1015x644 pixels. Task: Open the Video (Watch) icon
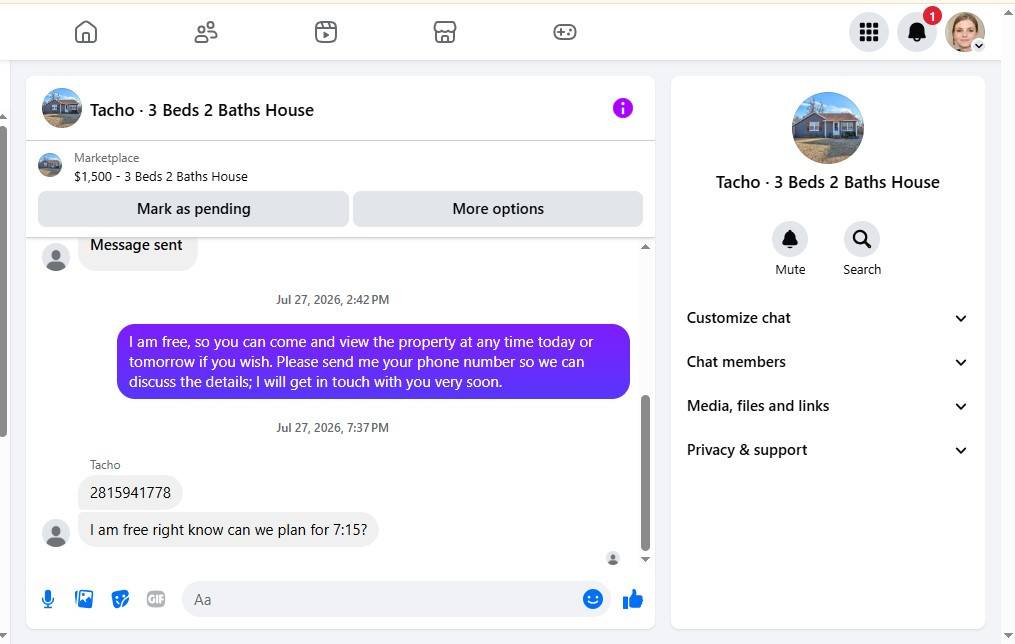click(x=326, y=32)
